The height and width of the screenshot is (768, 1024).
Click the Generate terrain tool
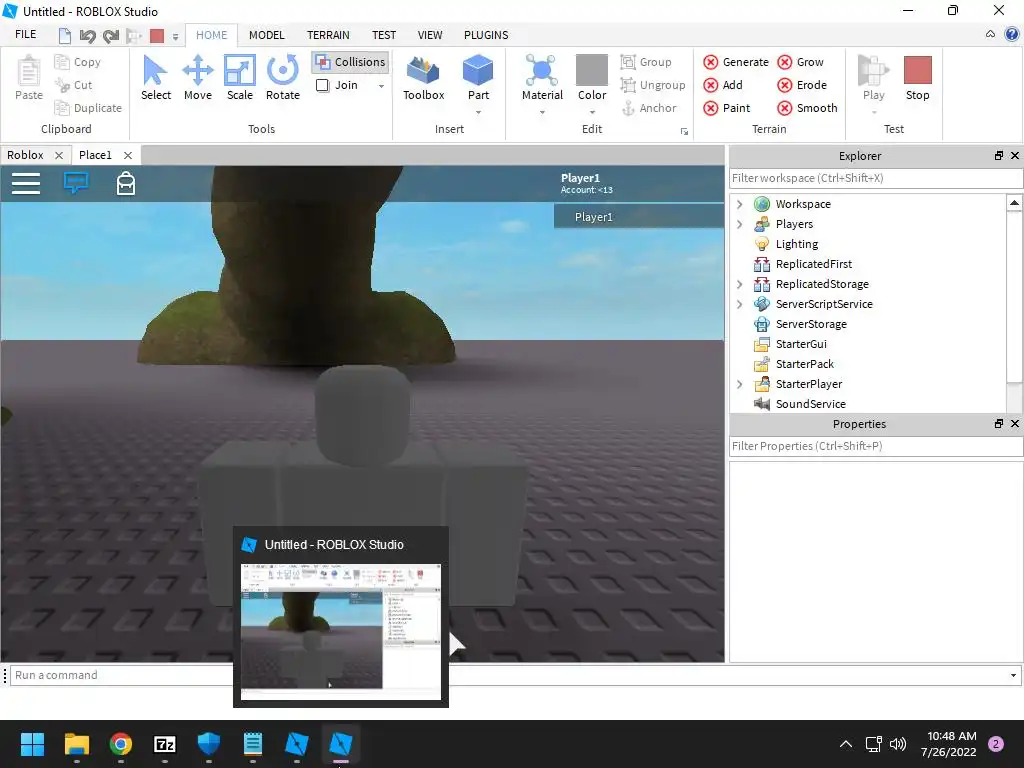coord(736,62)
